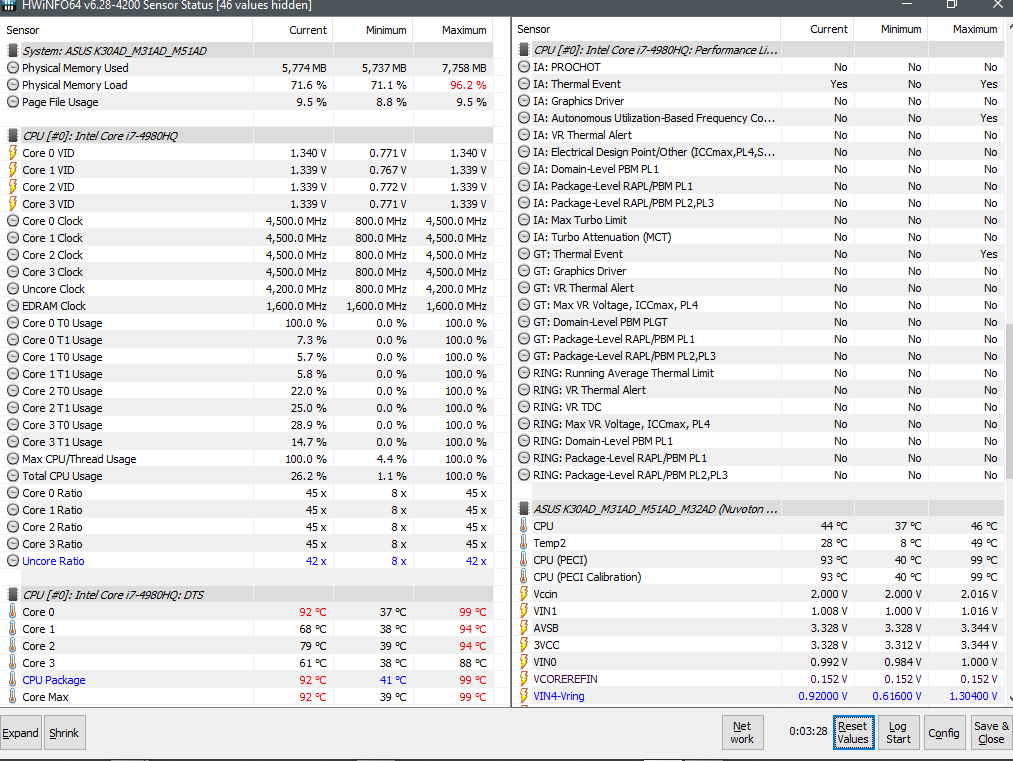This screenshot has width=1013, height=761.
Task: Select the CPU (PECI Calibration) row
Action: pos(758,577)
